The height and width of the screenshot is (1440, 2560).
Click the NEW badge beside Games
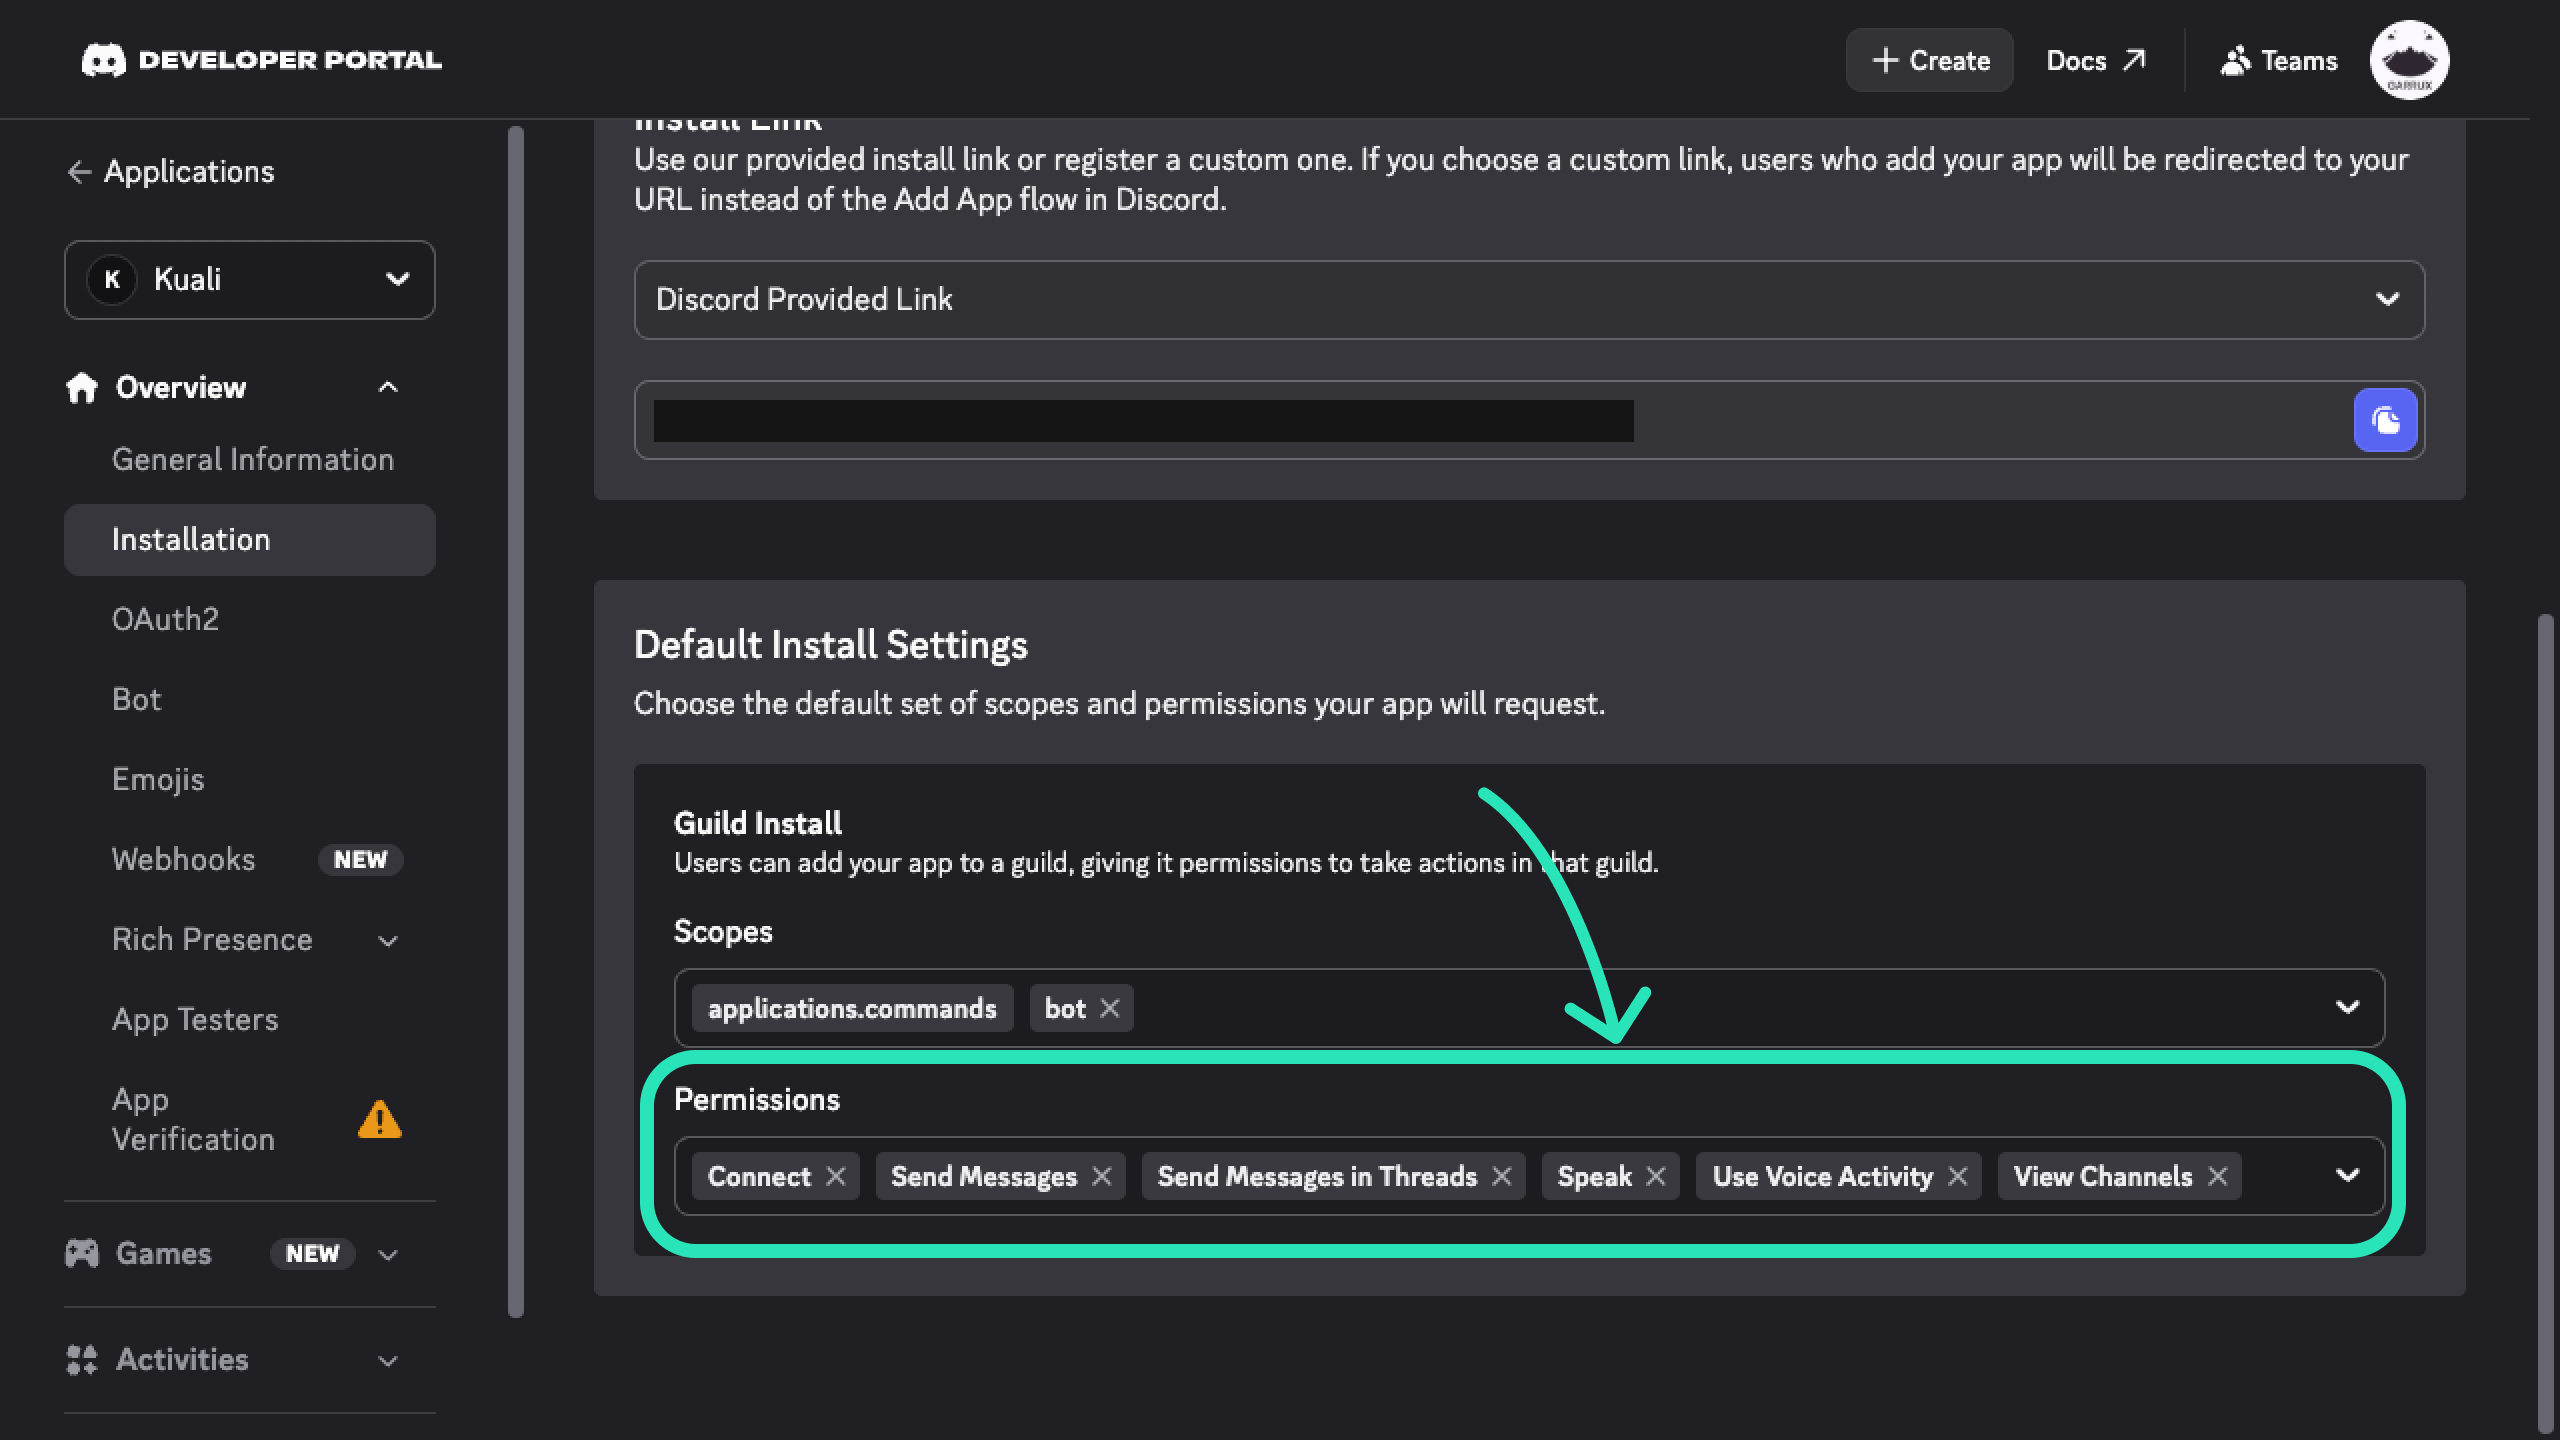(x=312, y=1254)
